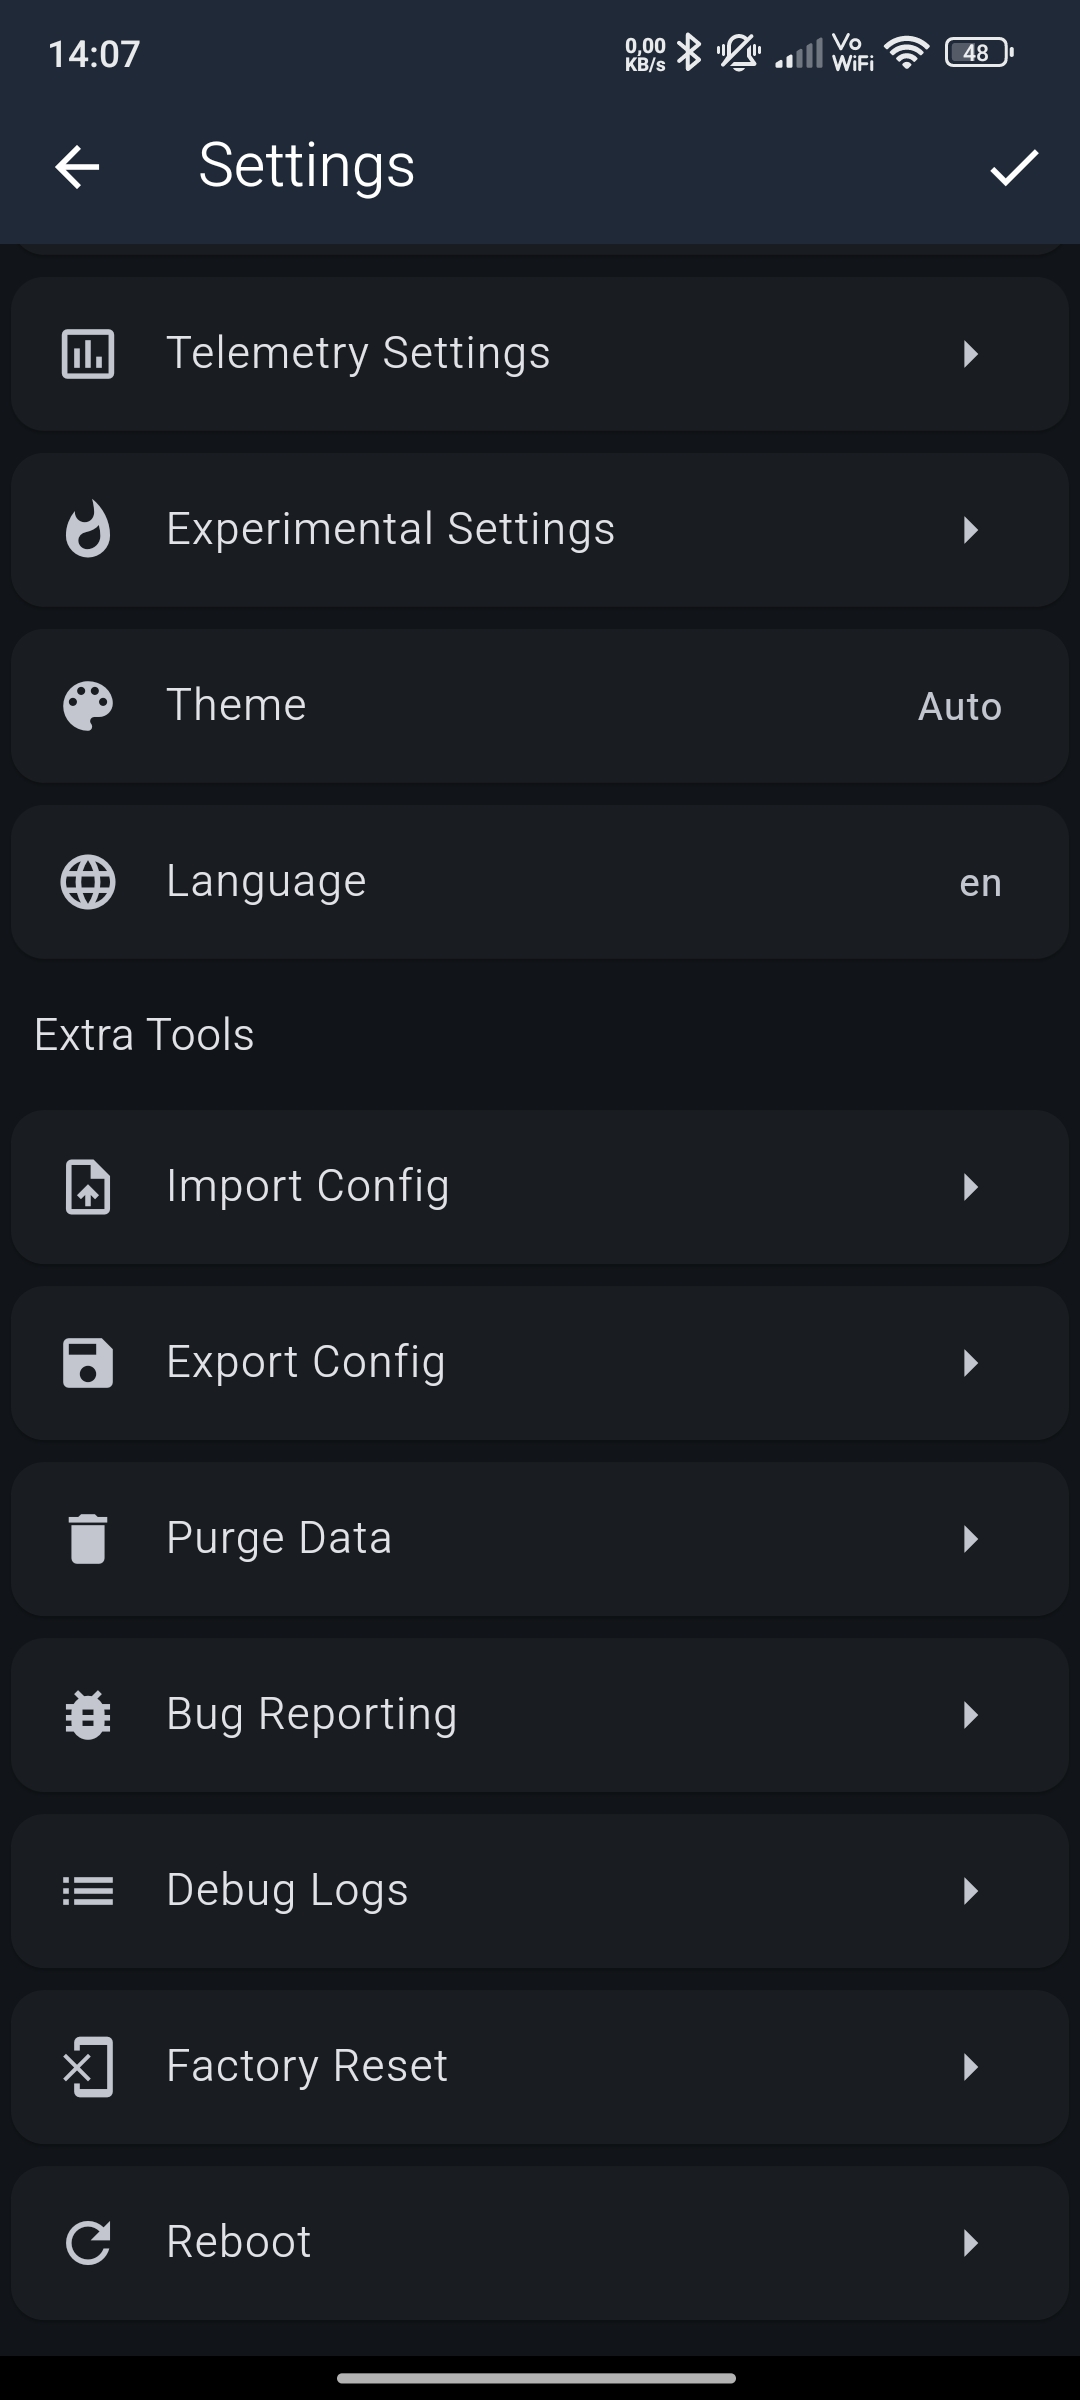Tap the Language globe icon
Viewport: 1080px width, 2400px height.
pyautogui.click(x=88, y=882)
